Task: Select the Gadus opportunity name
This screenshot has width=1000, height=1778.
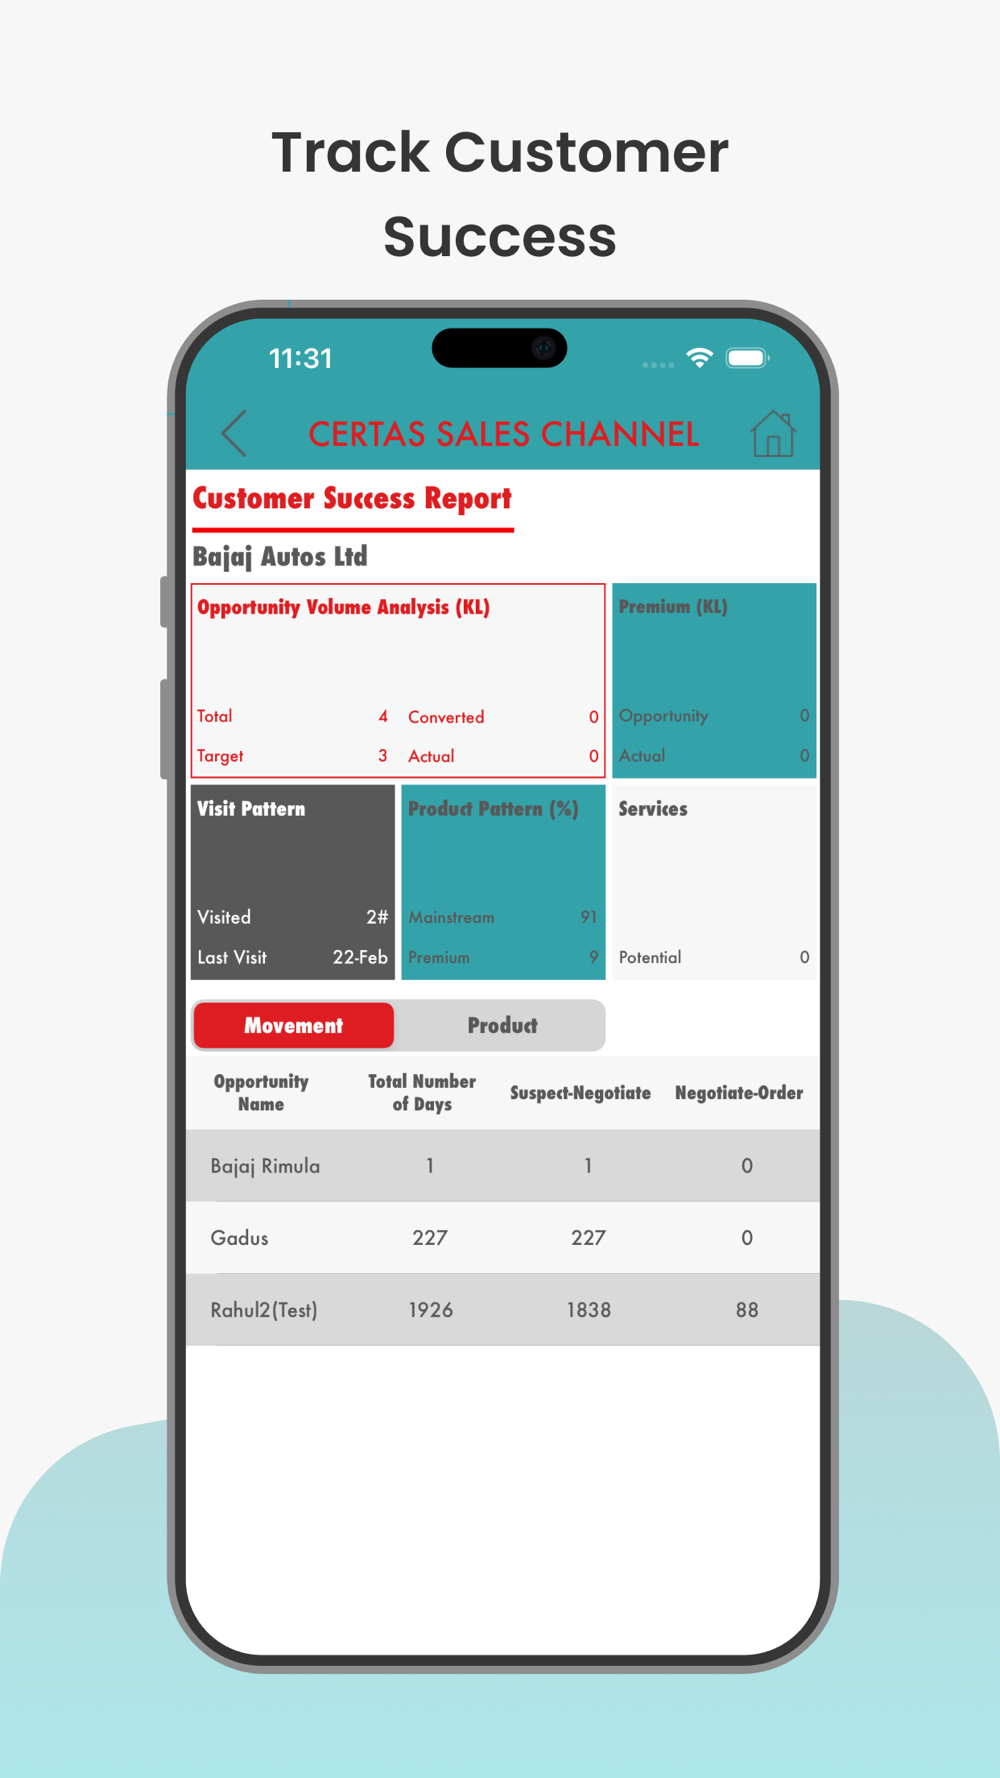Action: (239, 1238)
